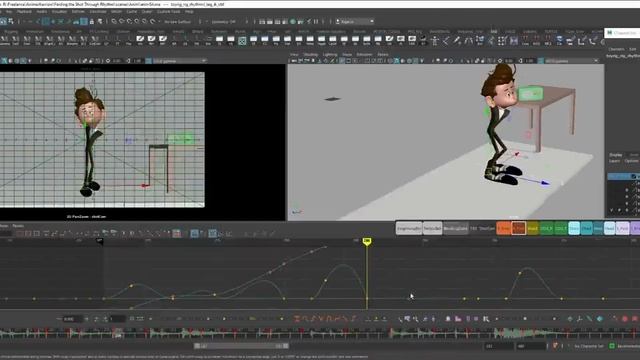The width and height of the screenshot is (640, 360).
Task: Click the yellow picker button
Action: [533, 229]
